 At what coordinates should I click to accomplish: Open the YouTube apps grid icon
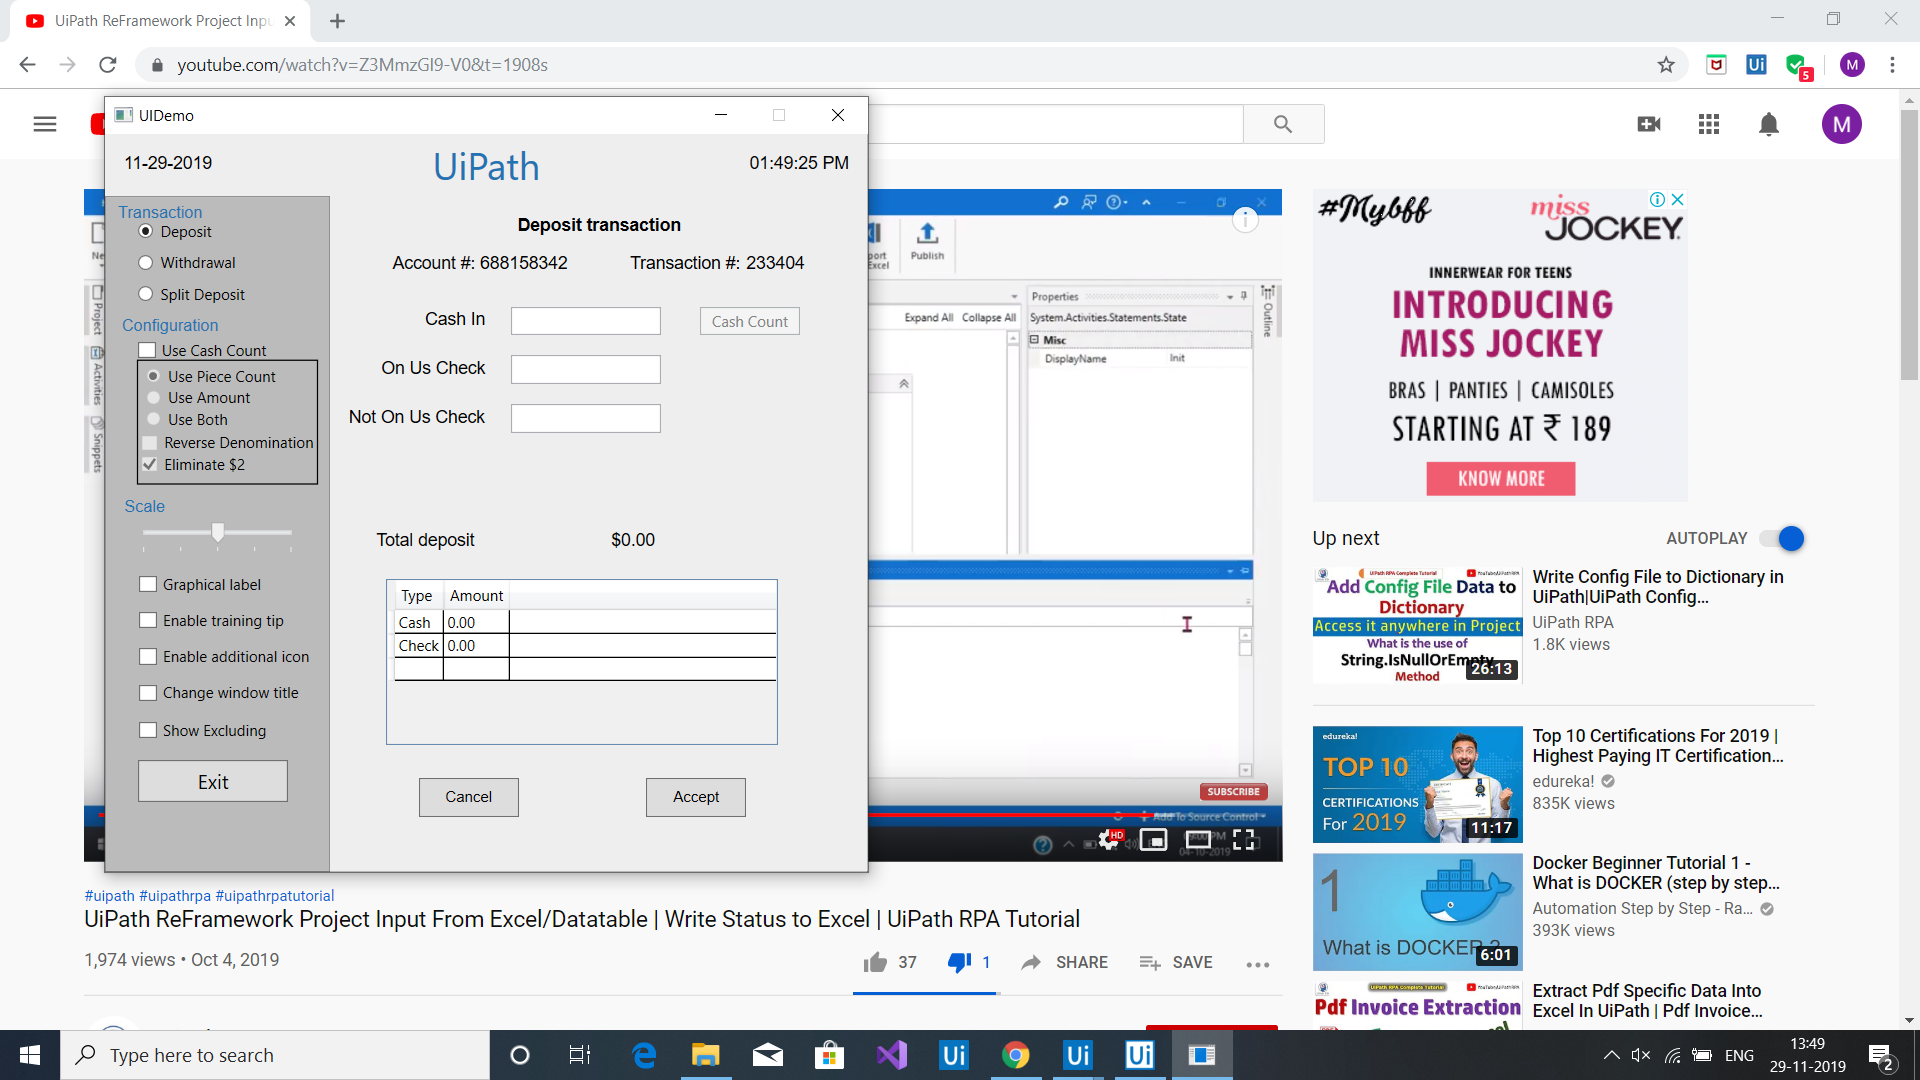pyautogui.click(x=1709, y=124)
